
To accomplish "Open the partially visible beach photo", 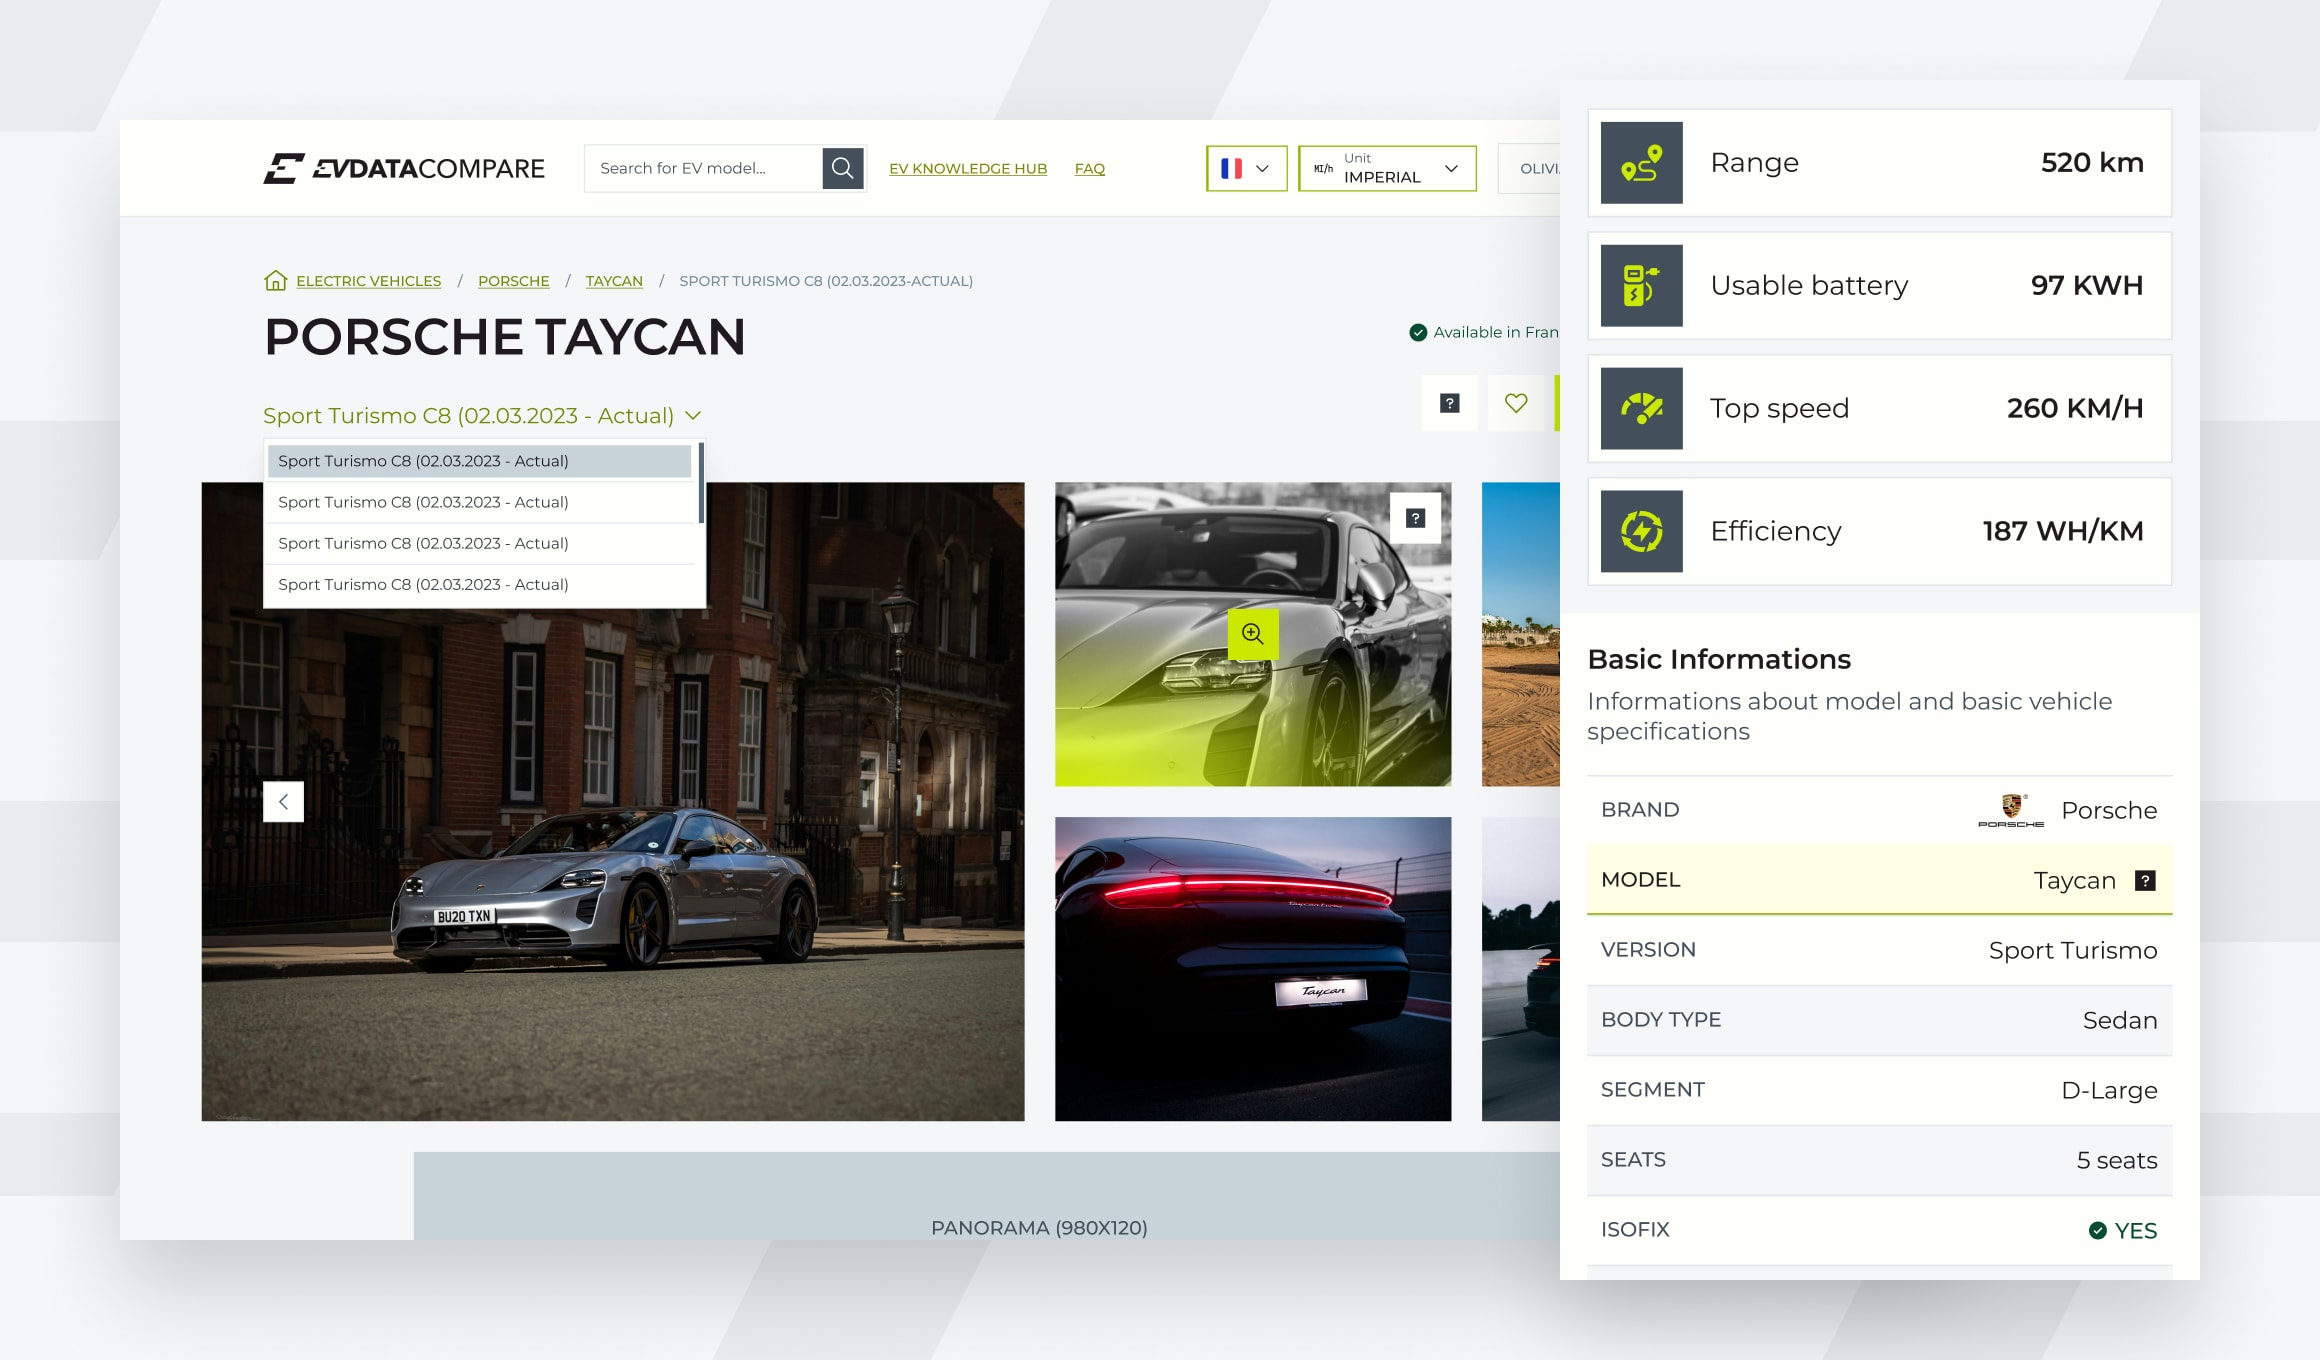I will [x=1521, y=634].
